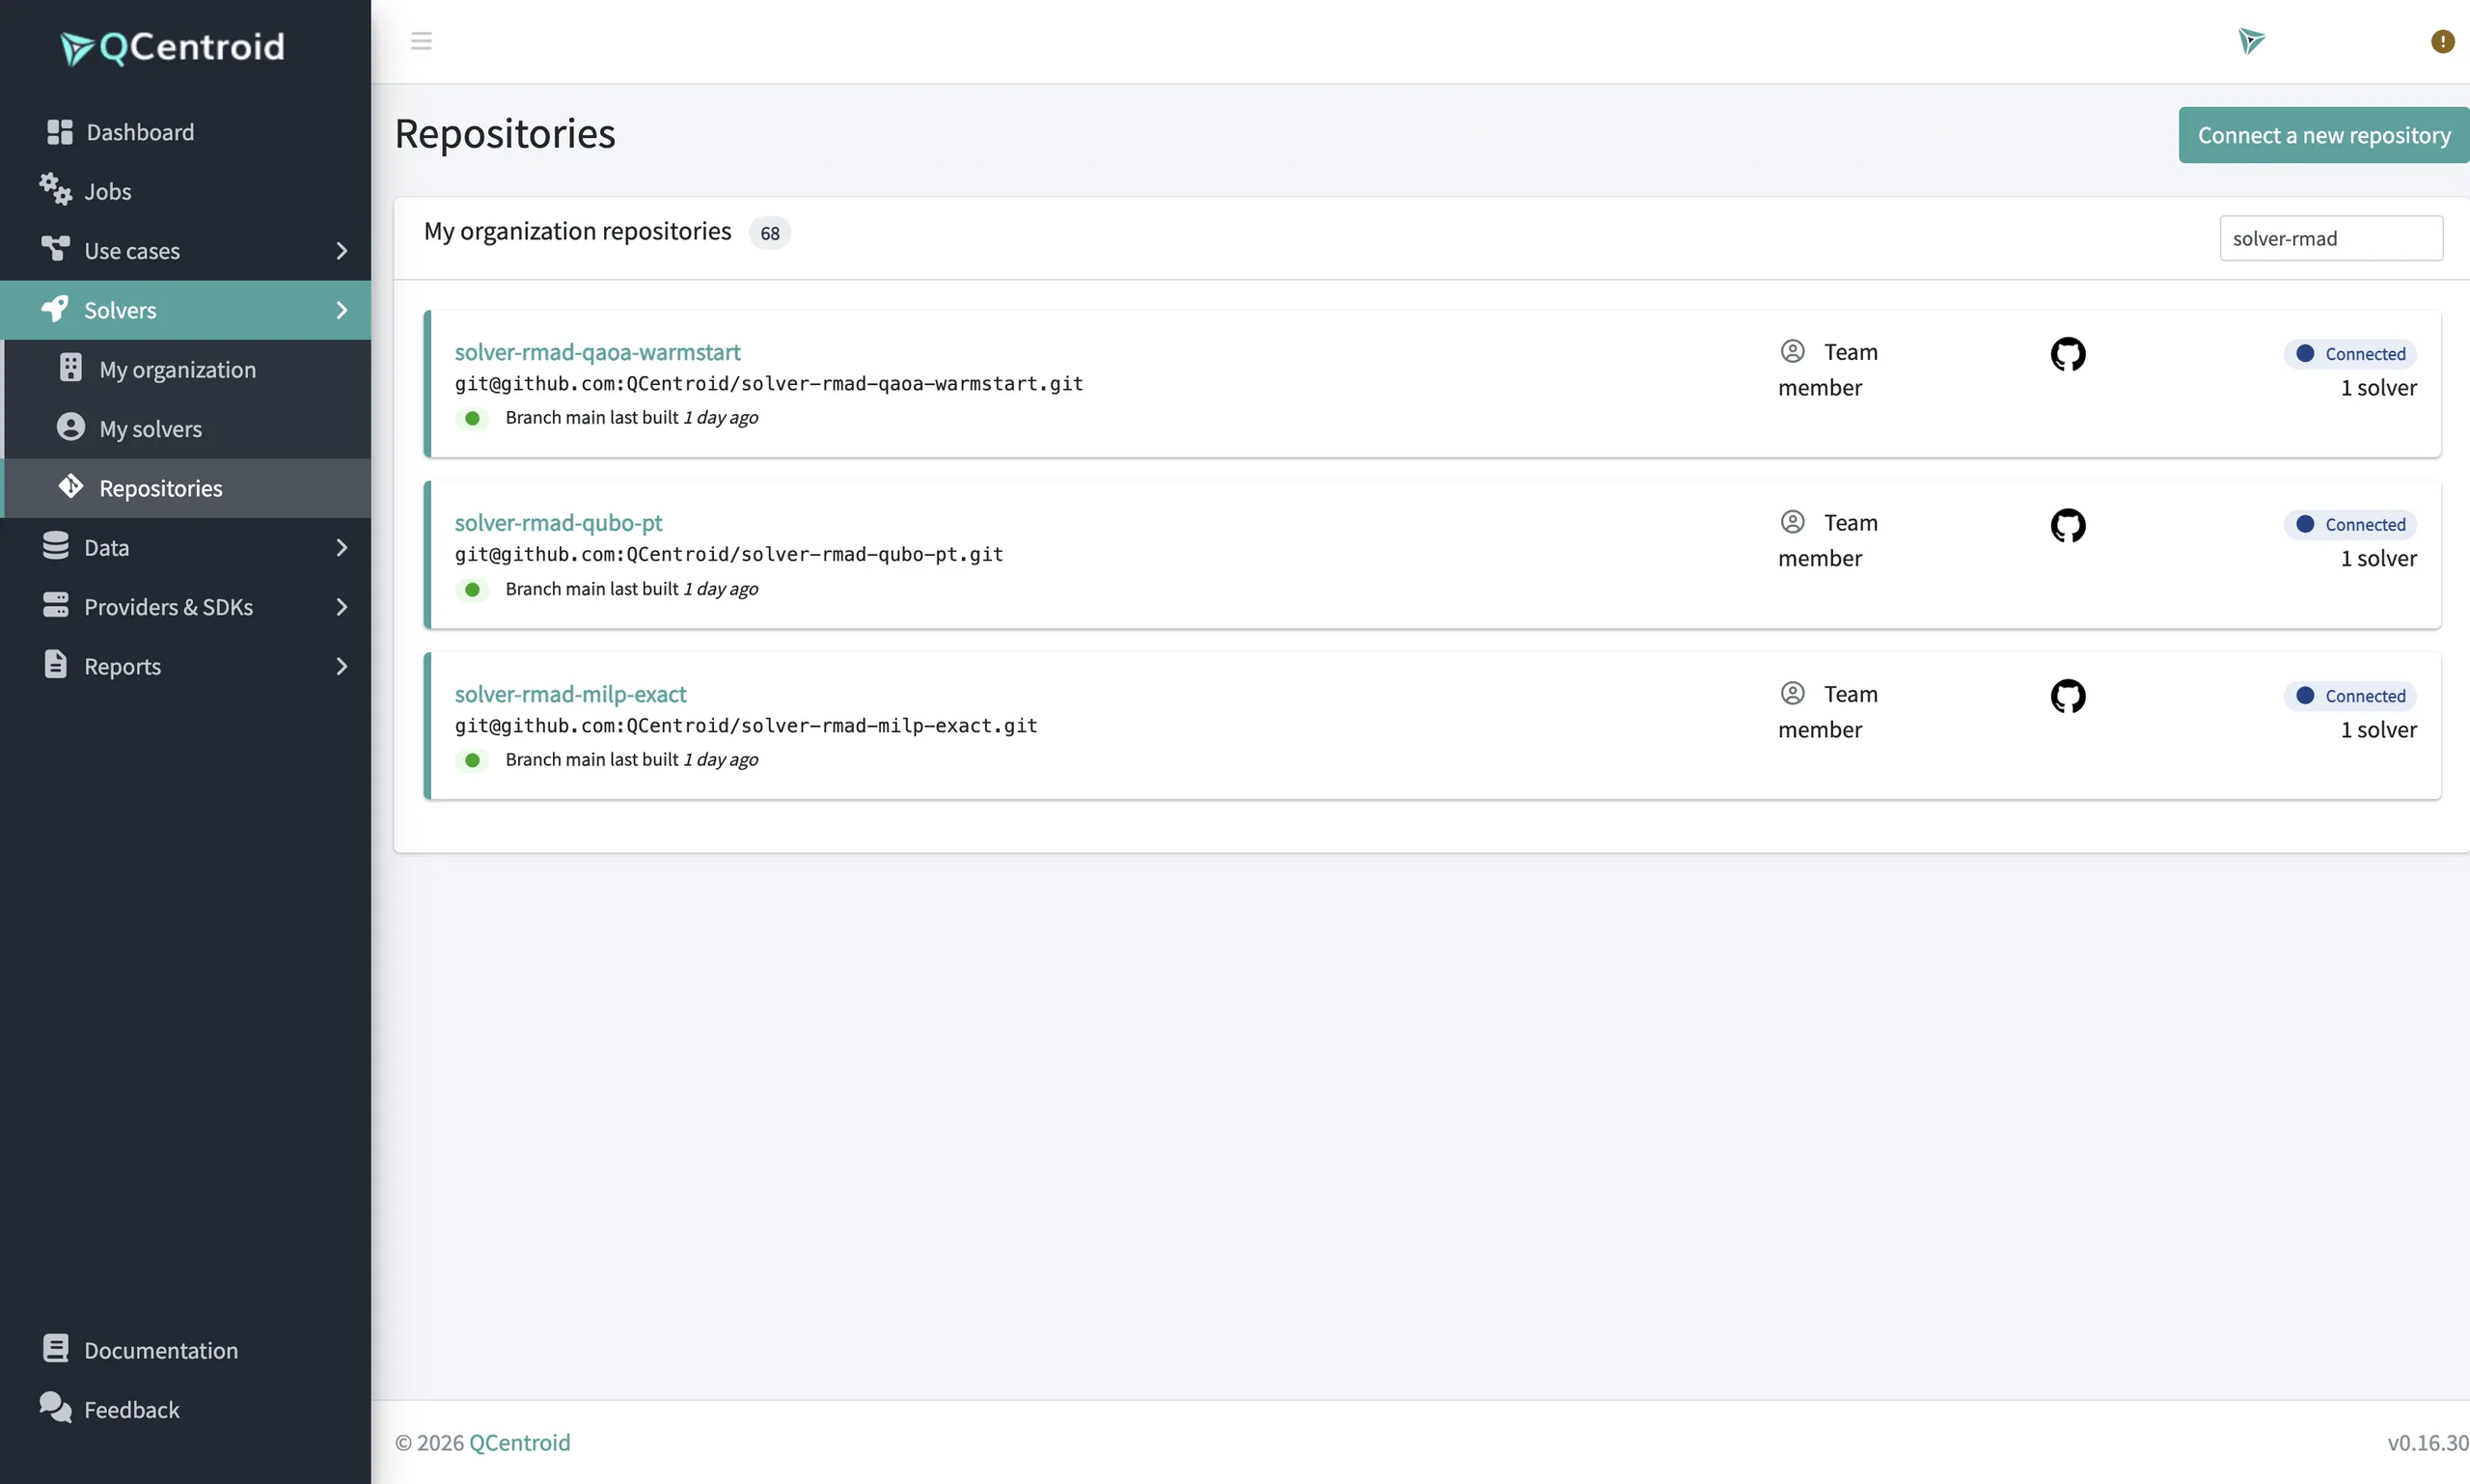2470x1484 pixels.
Task: Click the QCentroid logo in the sidebar
Action: coord(172,47)
